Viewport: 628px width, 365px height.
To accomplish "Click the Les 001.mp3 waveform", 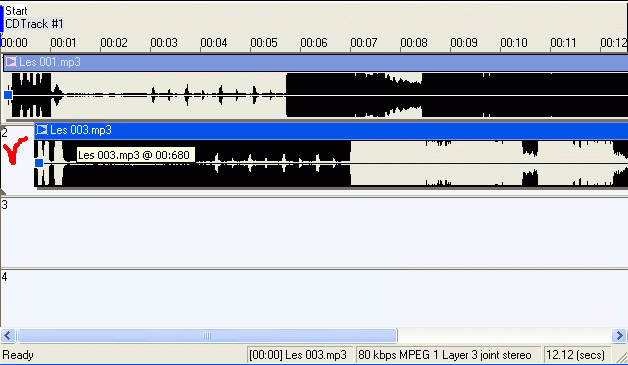I will [x=316, y=95].
